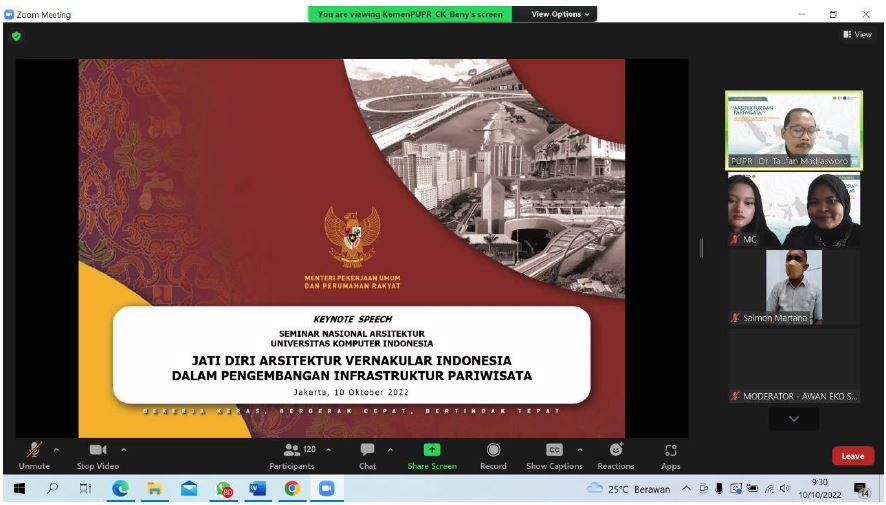
Task: Expand chat options arrow
Action: [x=390, y=450]
